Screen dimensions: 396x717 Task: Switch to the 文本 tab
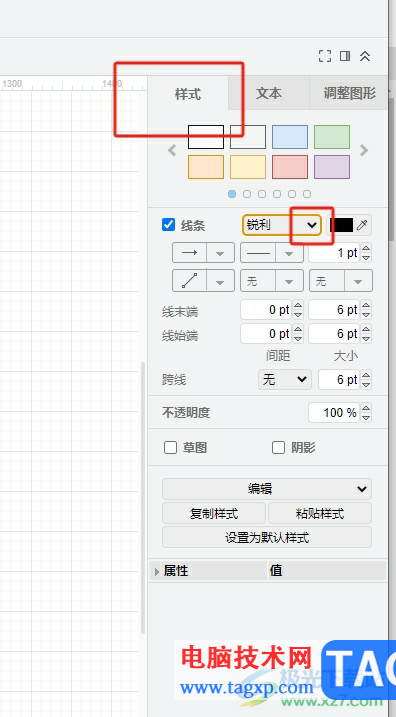[268, 93]
